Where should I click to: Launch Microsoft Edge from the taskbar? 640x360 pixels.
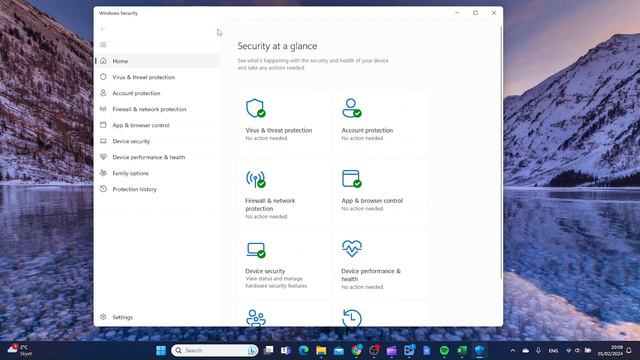[x=303, y=350]
